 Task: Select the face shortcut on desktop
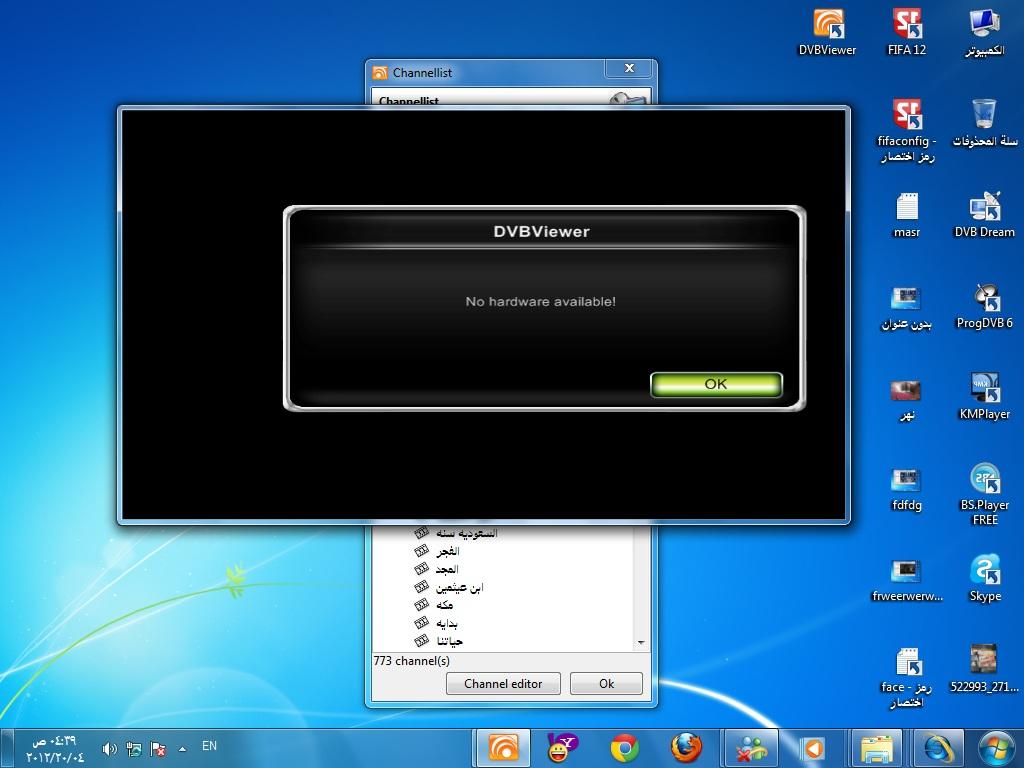click(907, 677)
